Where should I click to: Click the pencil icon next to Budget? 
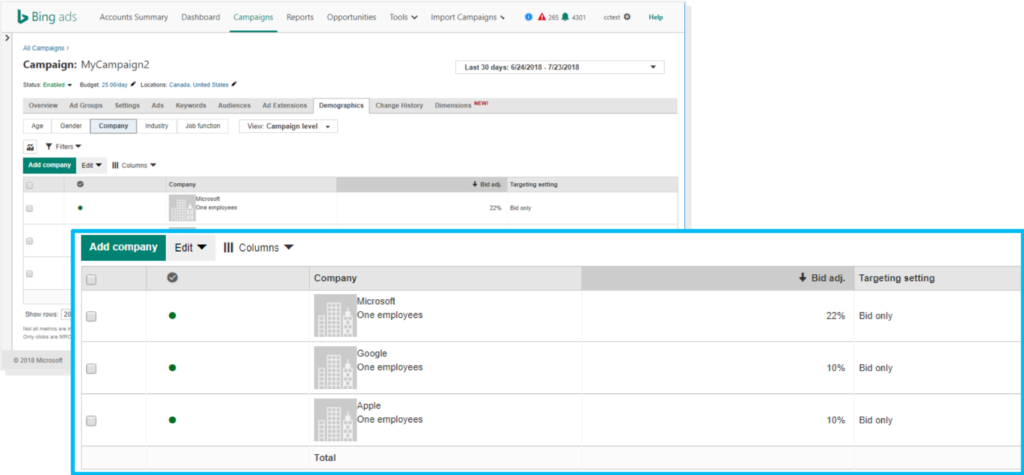point(133,84)
